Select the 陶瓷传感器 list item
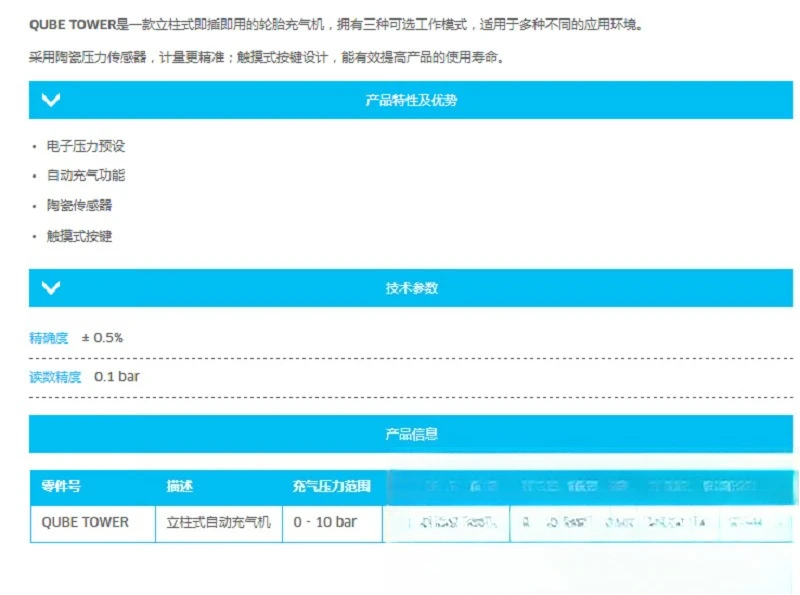 click(x=79, y=205)
